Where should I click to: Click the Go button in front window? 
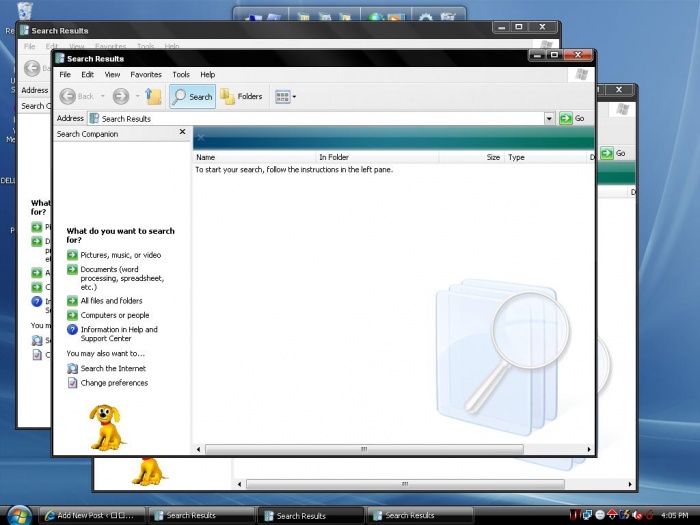[572, 118]
